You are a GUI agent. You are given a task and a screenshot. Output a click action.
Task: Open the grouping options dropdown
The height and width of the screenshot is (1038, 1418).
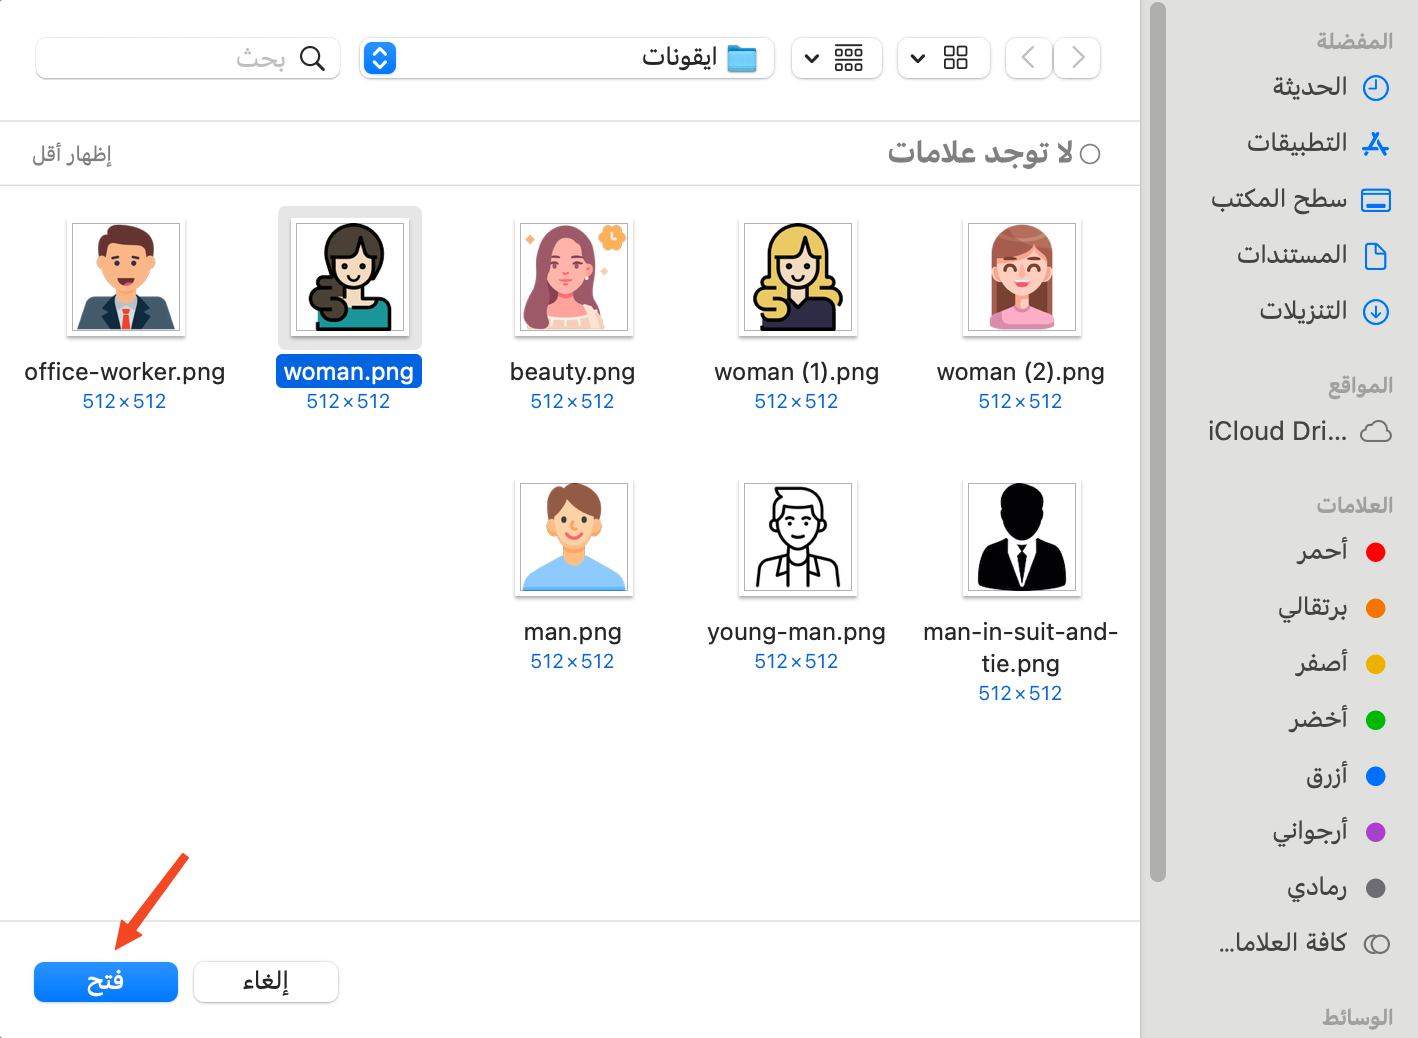pos(837,58)
